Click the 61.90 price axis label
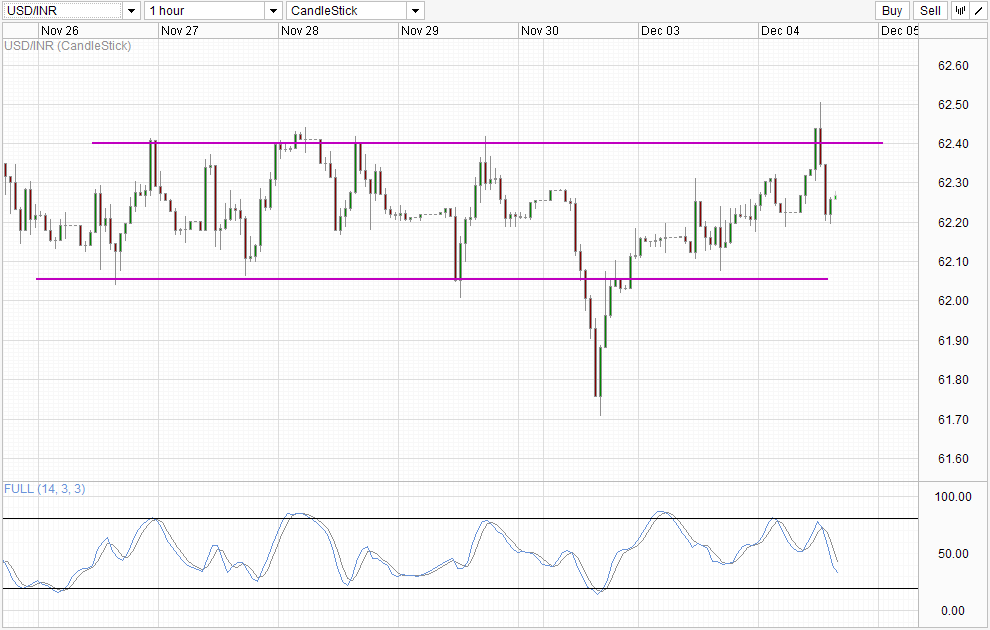Screen dimensions: 990x630 pyautogui.click(x=953, y=341)
